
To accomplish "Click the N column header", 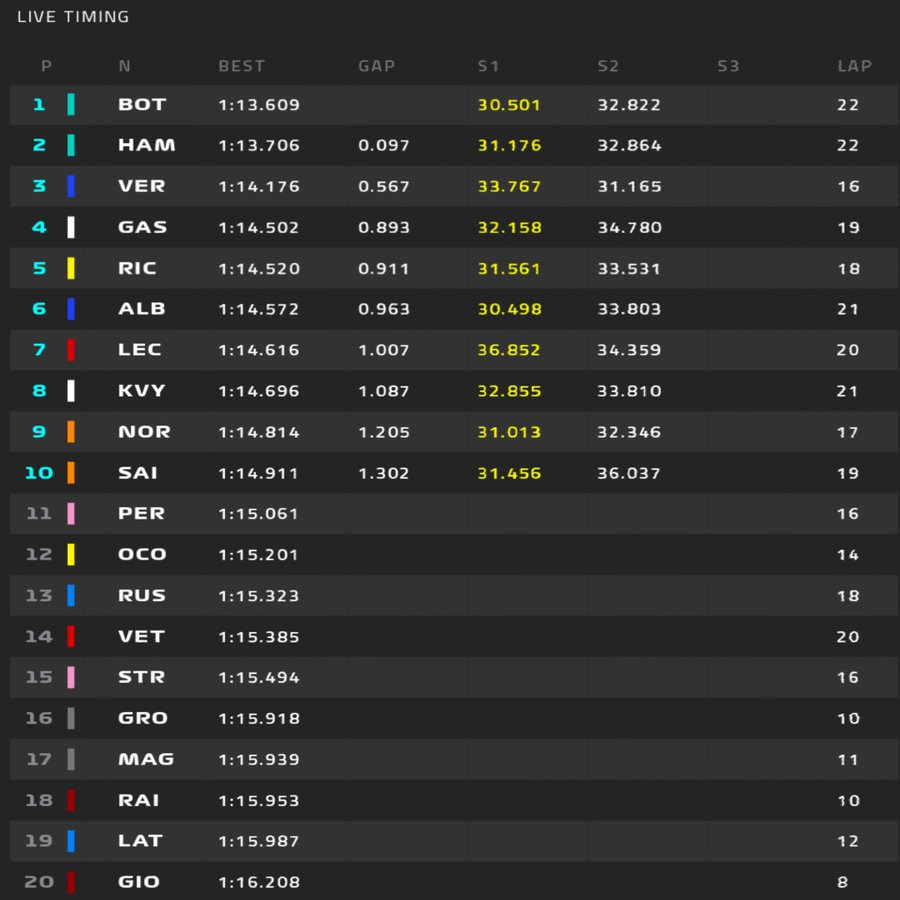I will [125, 66].
